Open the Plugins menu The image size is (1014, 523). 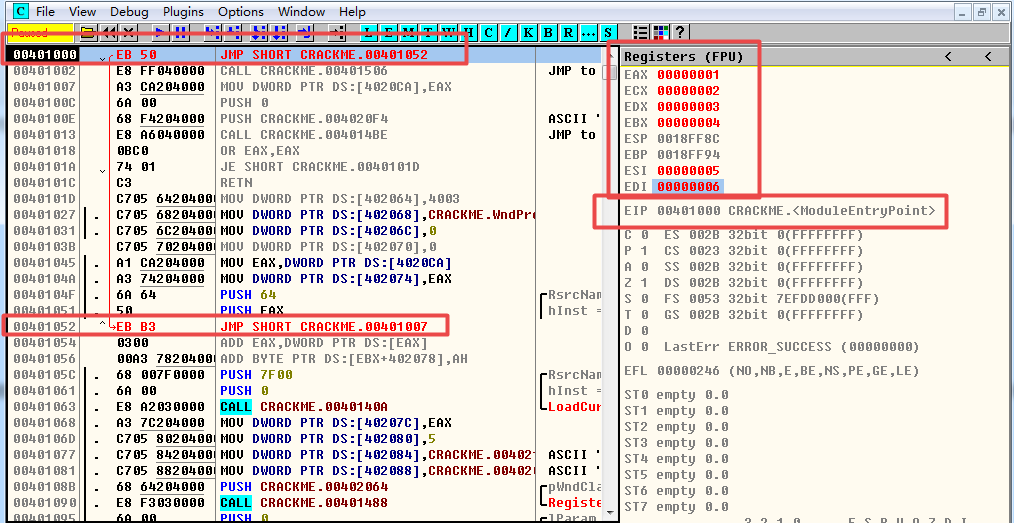(183, 12)
